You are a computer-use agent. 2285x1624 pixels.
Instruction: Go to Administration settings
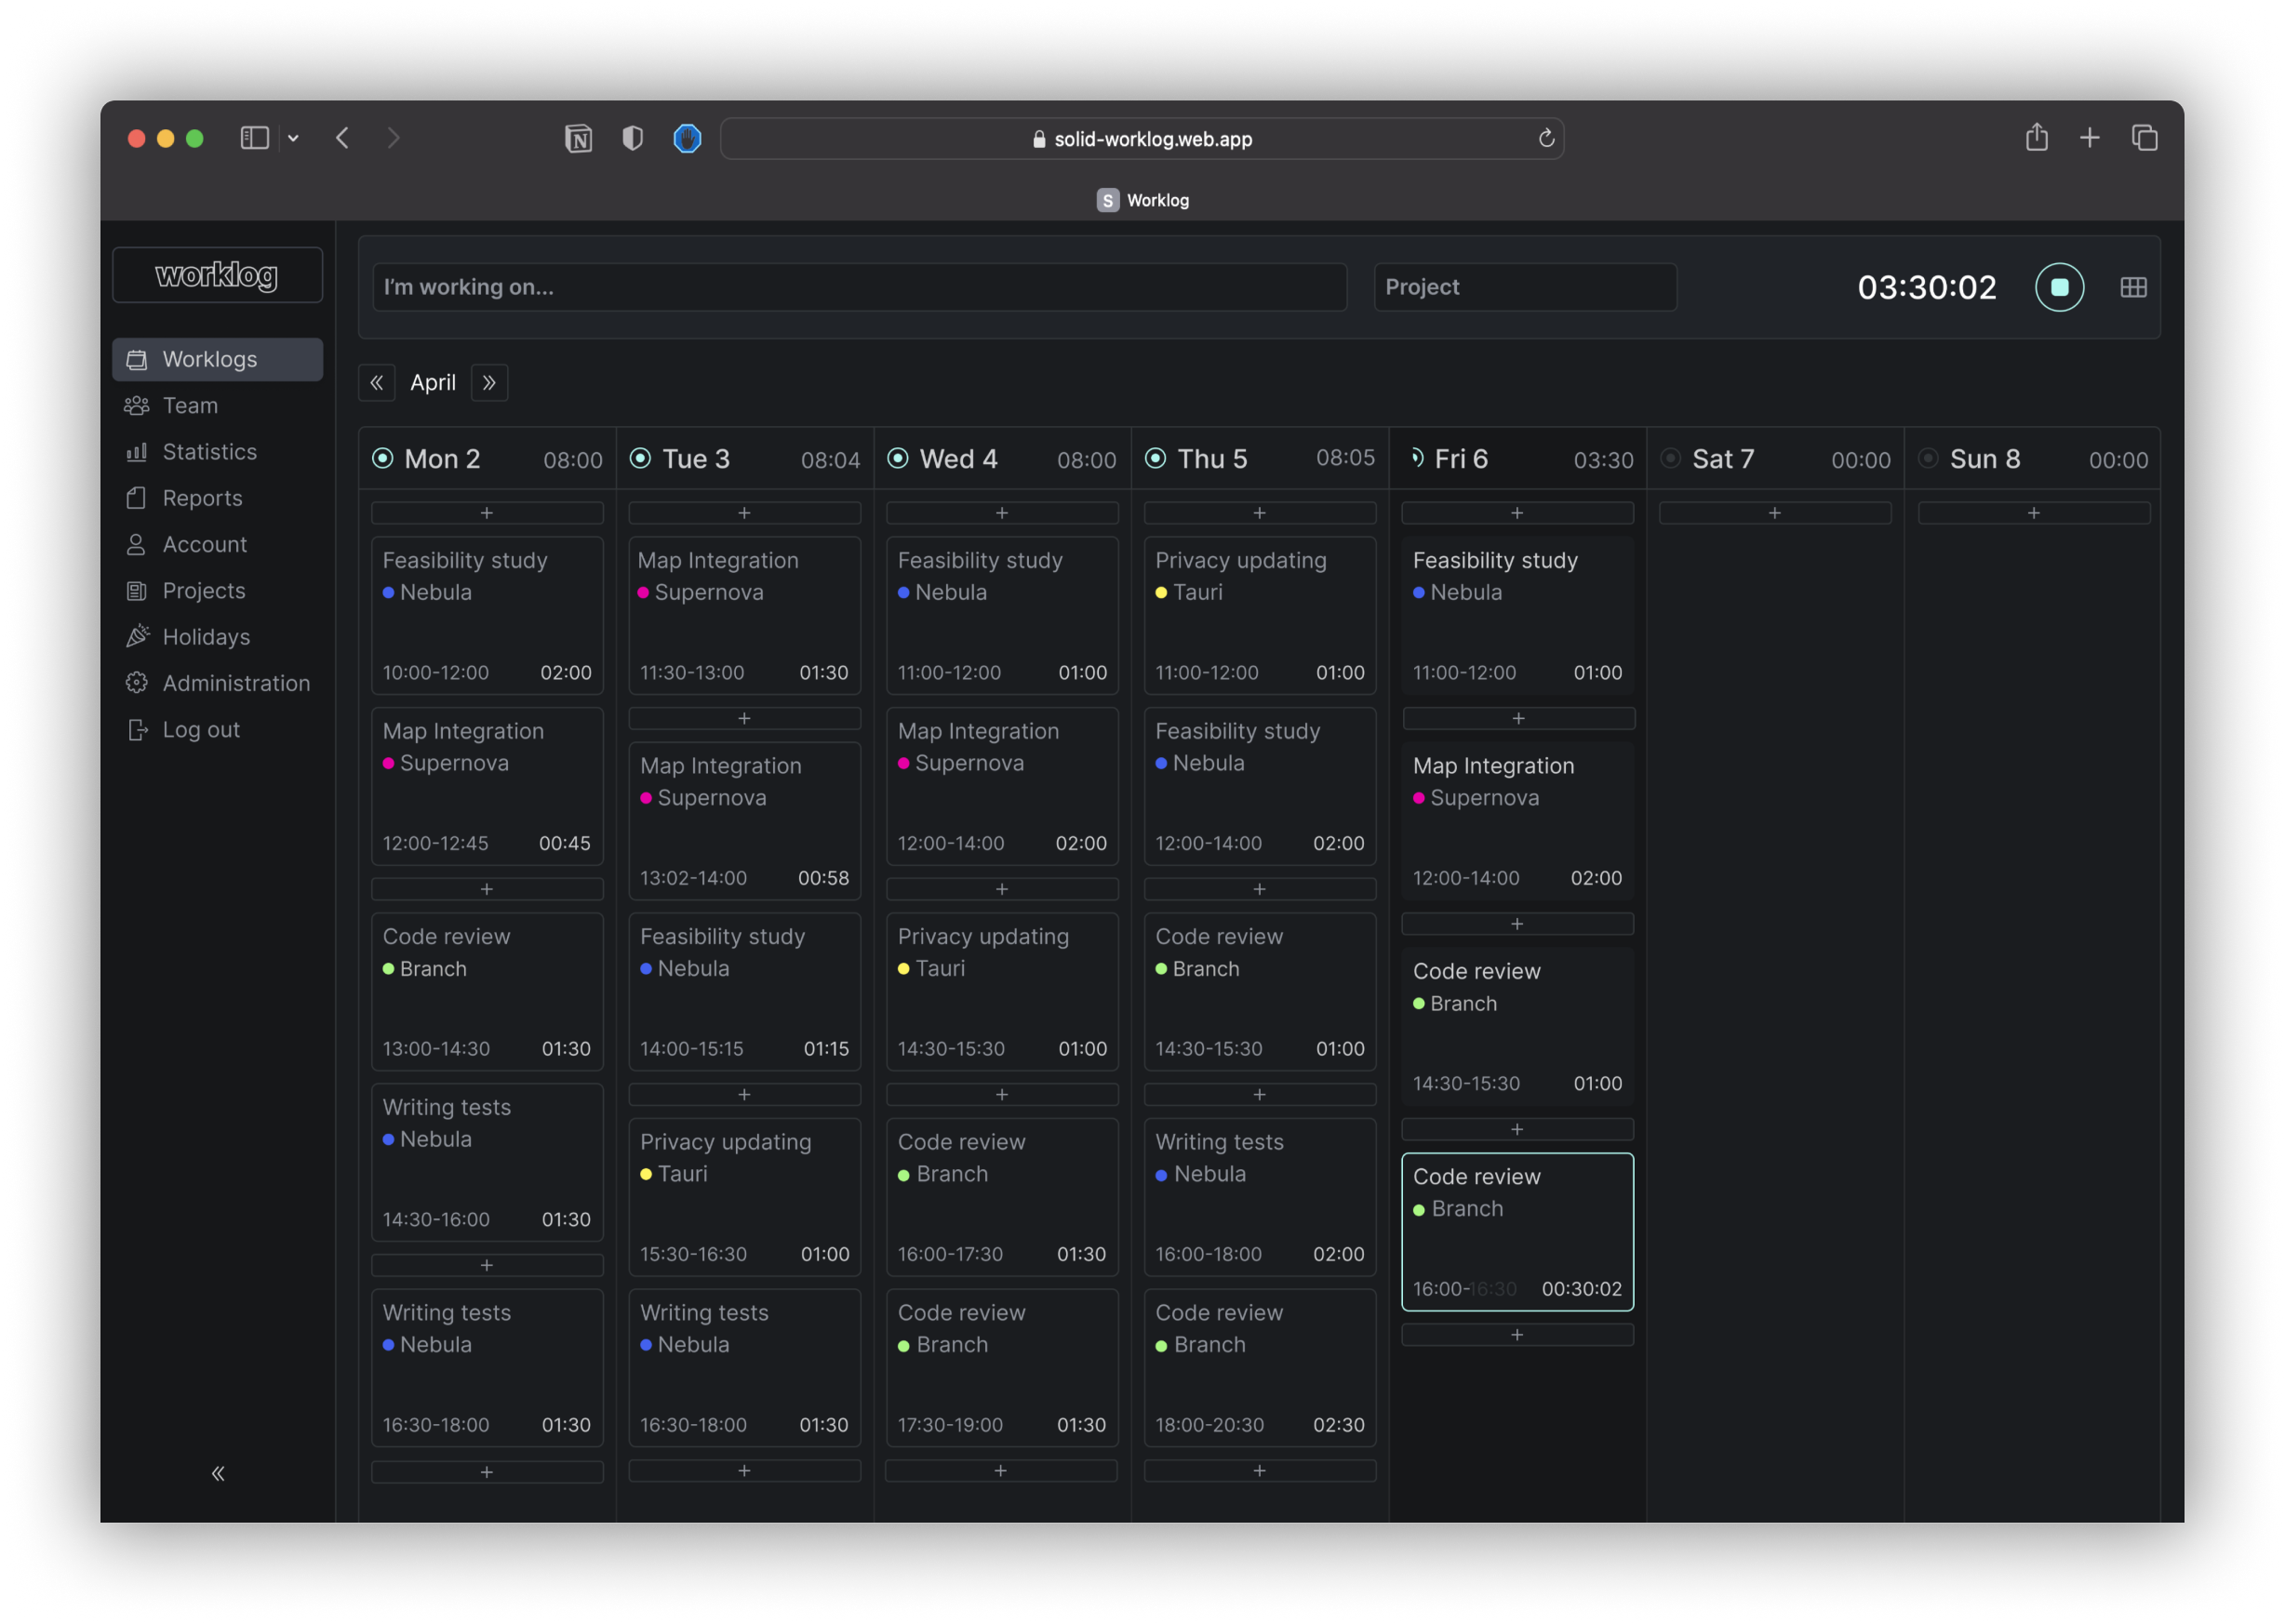pos(236,683)
